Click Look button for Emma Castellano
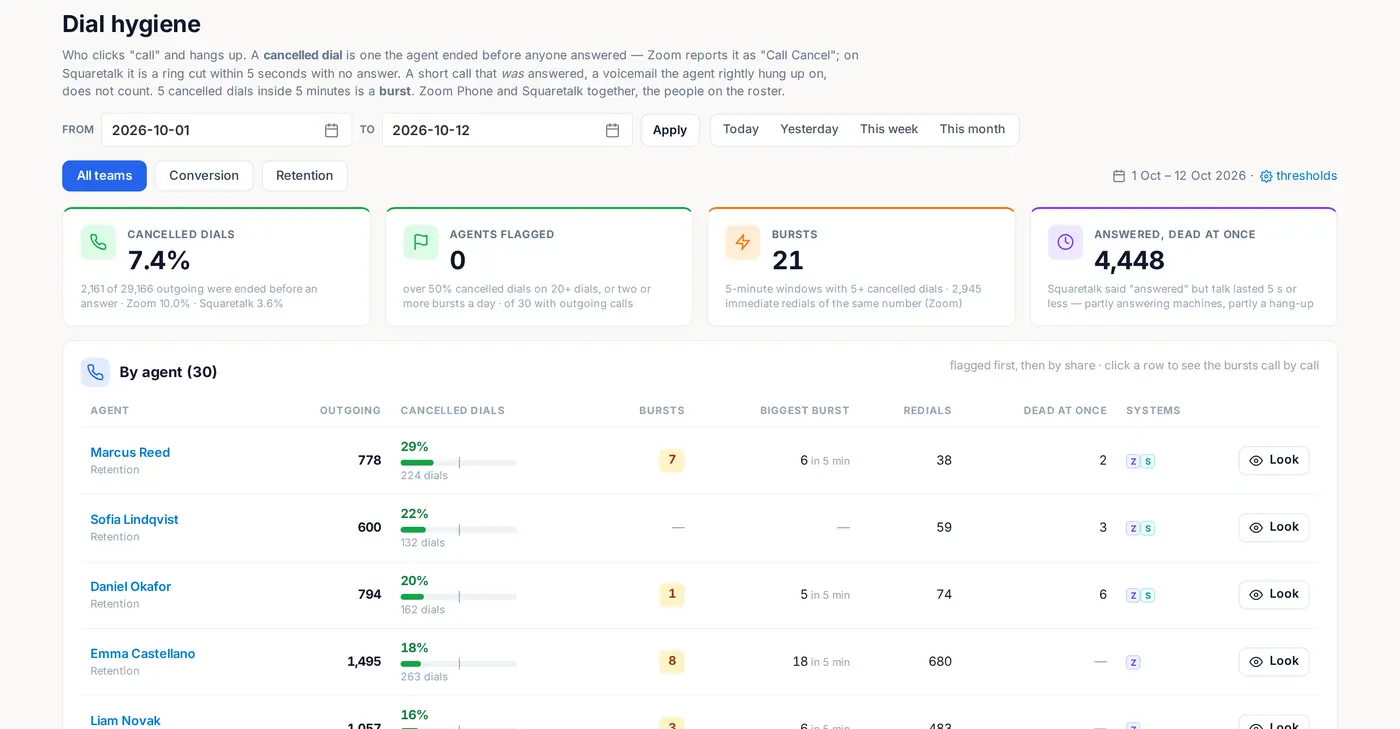The image size is (1400, 729). point(1274,661)
